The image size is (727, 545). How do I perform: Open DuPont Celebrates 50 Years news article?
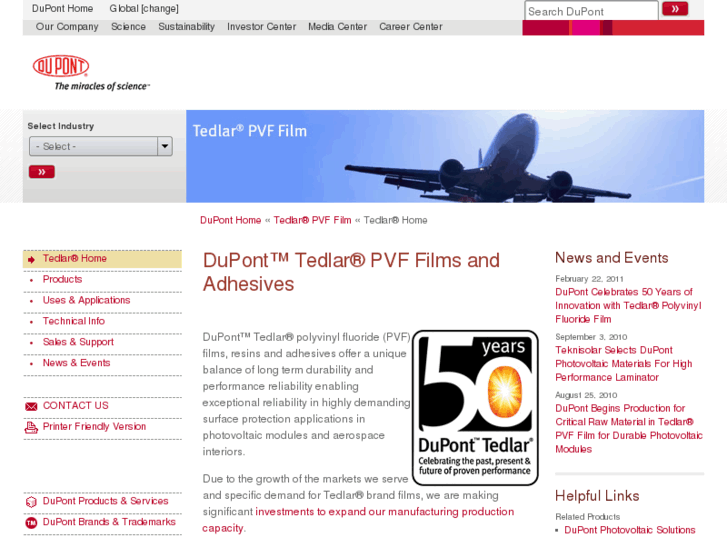[x=628, y=306]
